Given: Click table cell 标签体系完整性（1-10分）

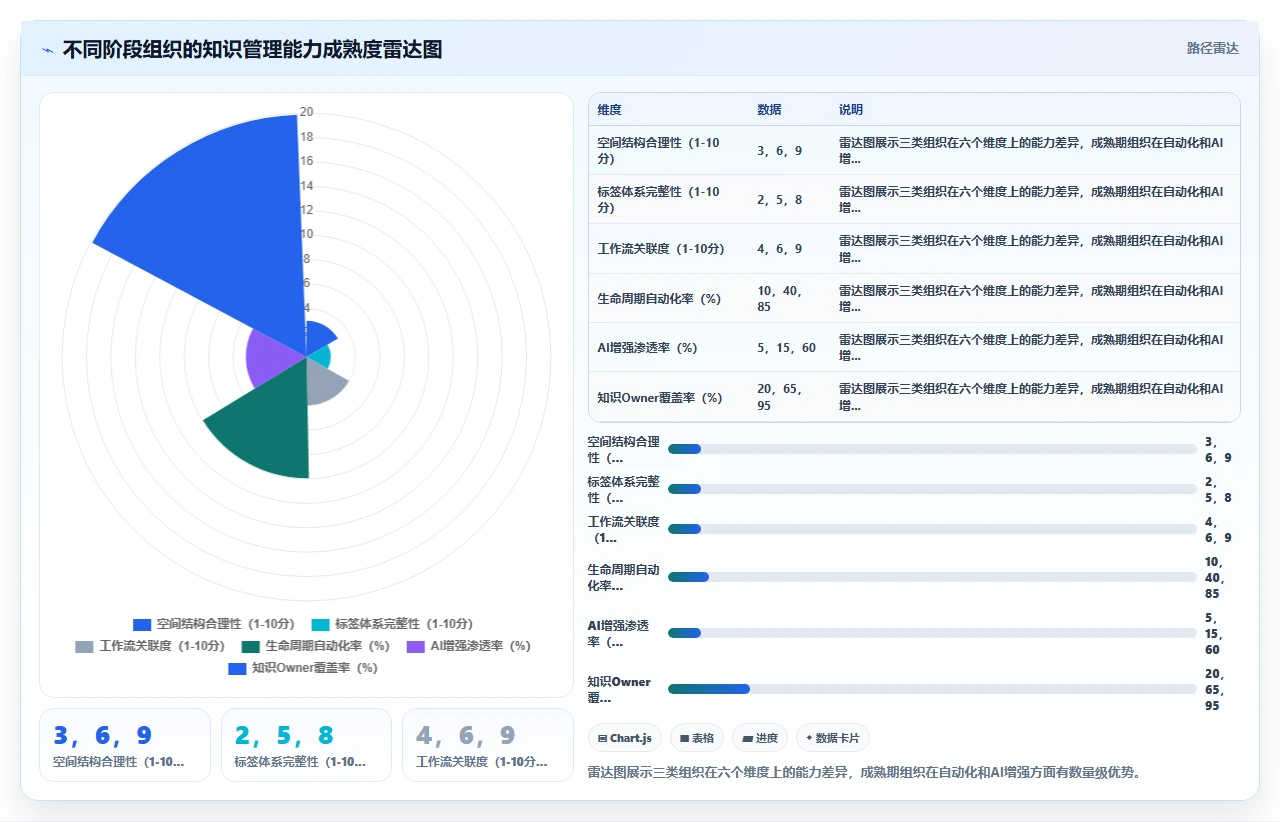Looking at the screenshot, I should pos(668,199).
